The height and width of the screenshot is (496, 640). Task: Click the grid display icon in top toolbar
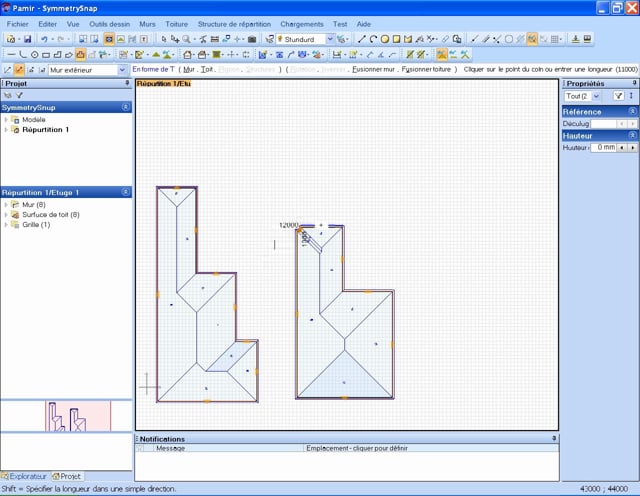coord(554,39)
